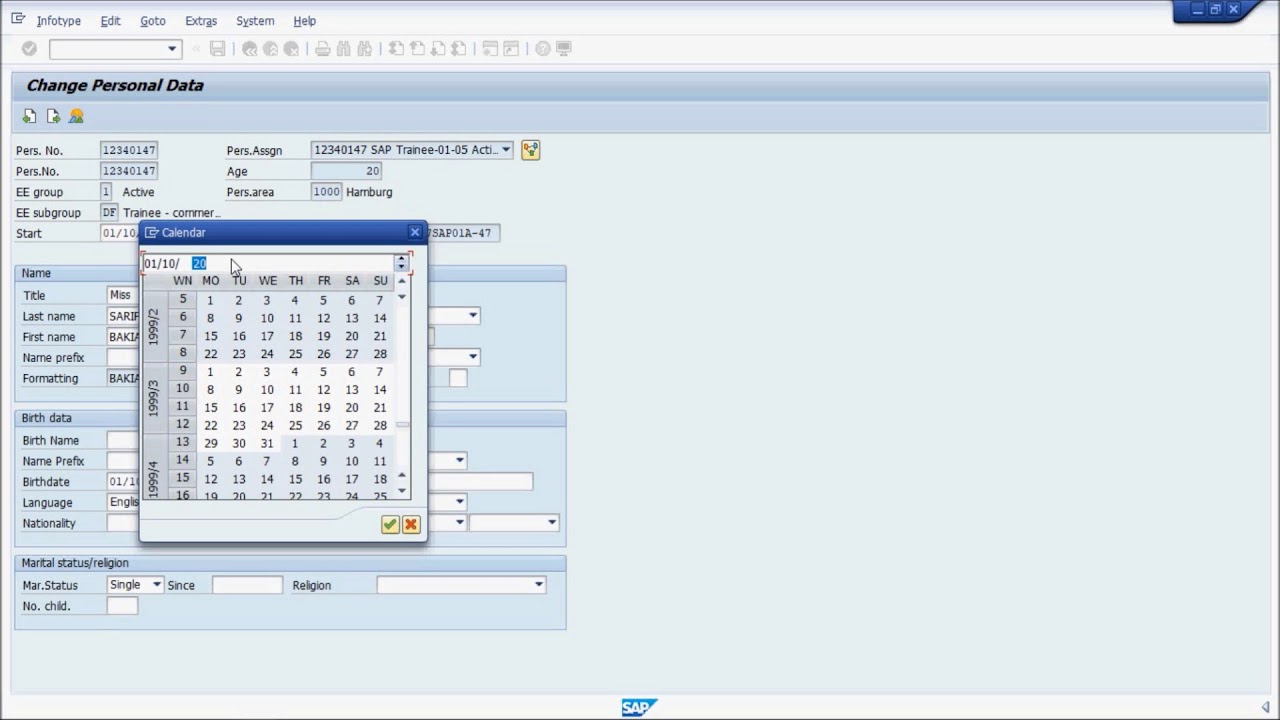Click the Pers.area 1000 field
1280x720 pixels.
(326, 192)
